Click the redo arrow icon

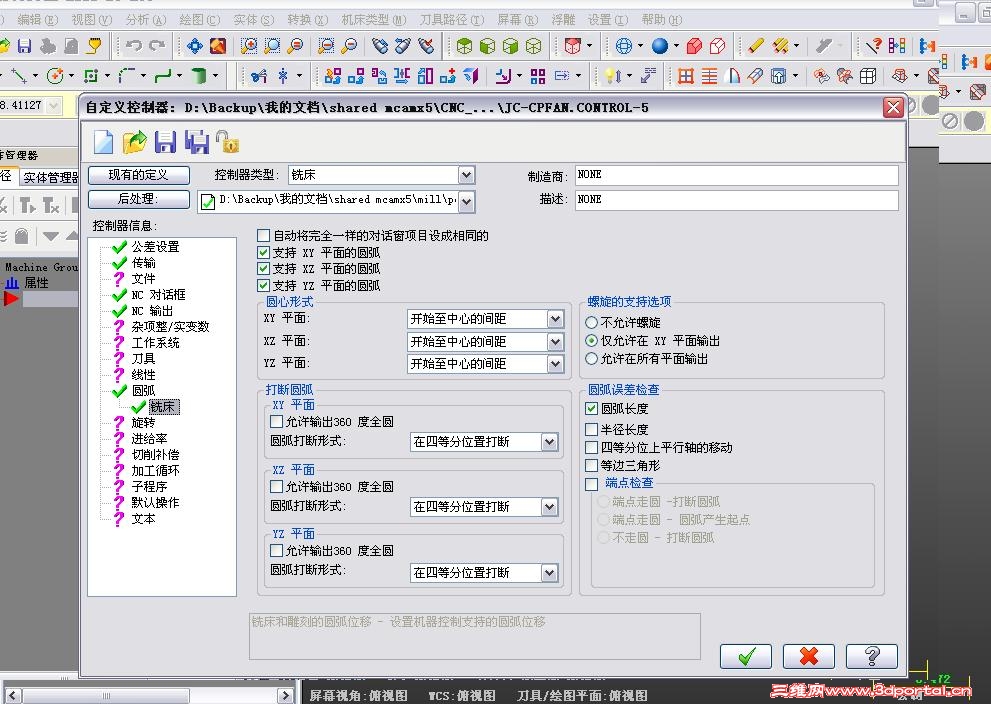click(157, 46)
